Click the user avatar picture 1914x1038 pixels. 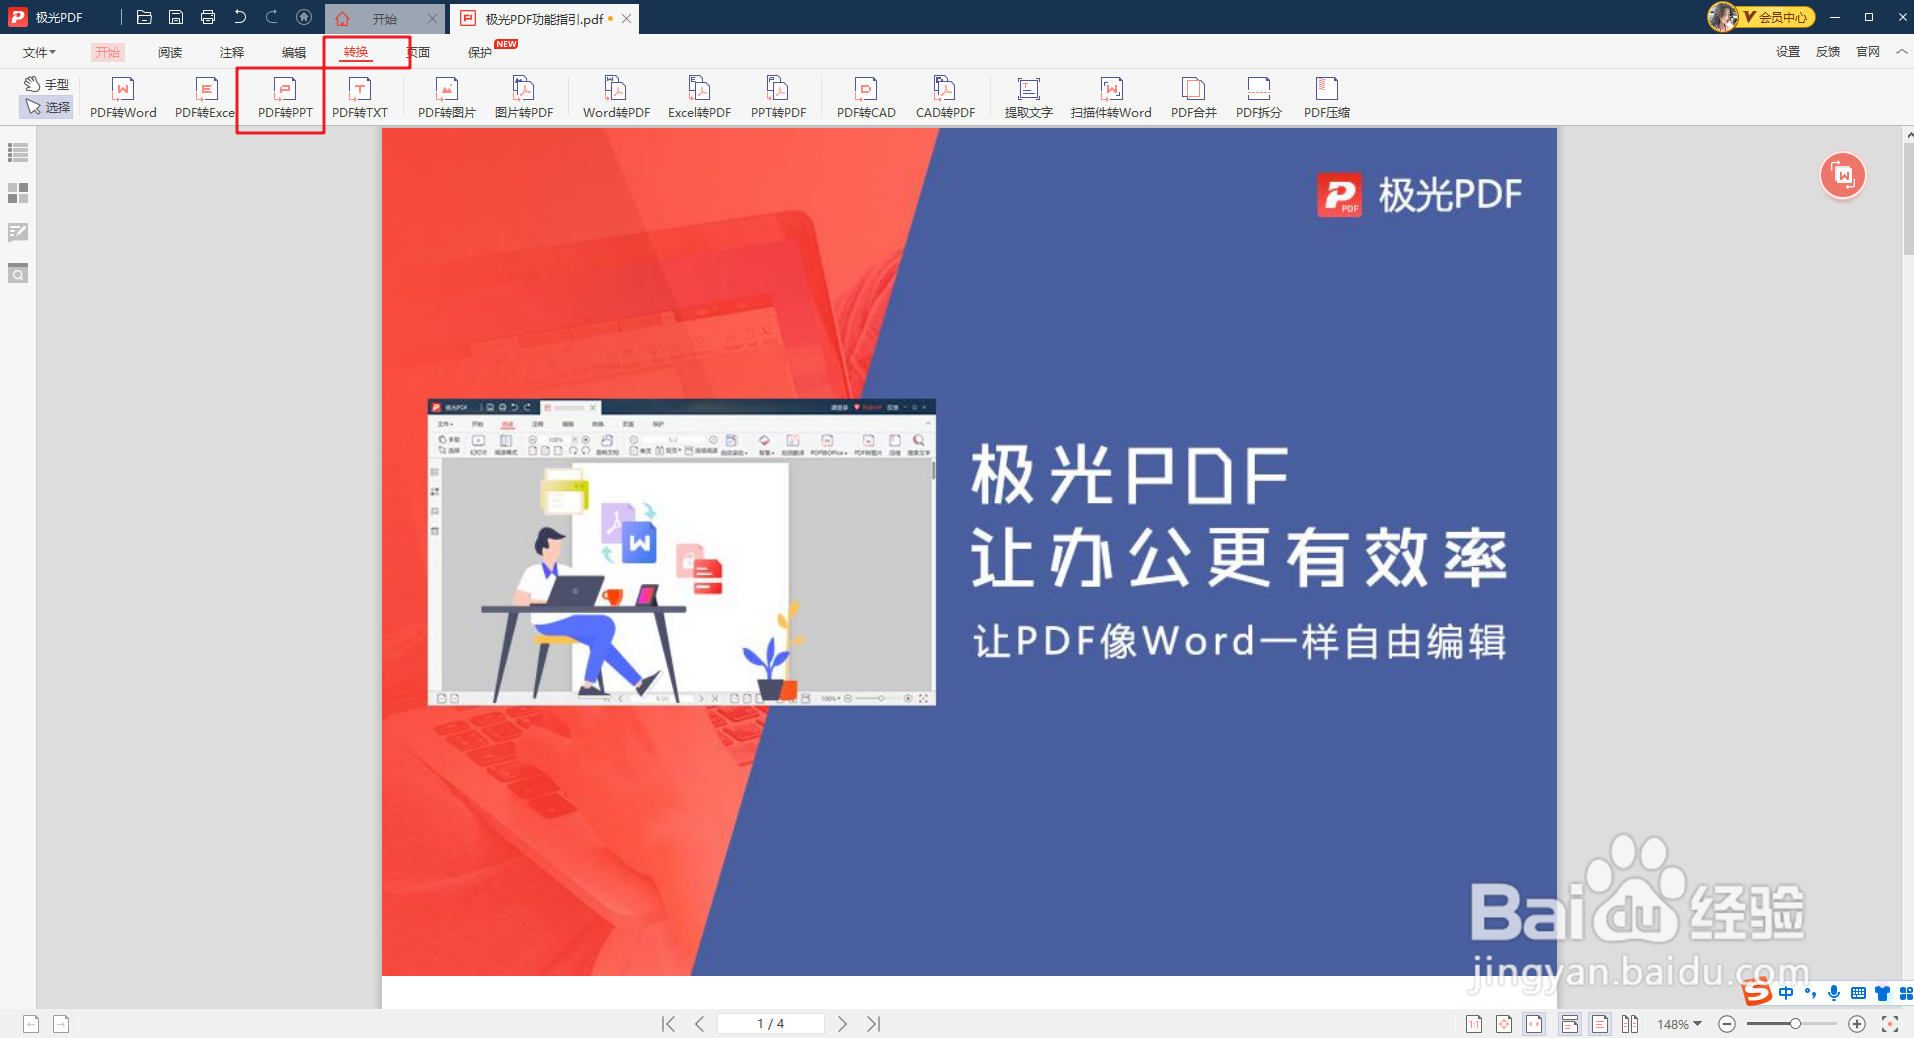[x=1723, y=17]
